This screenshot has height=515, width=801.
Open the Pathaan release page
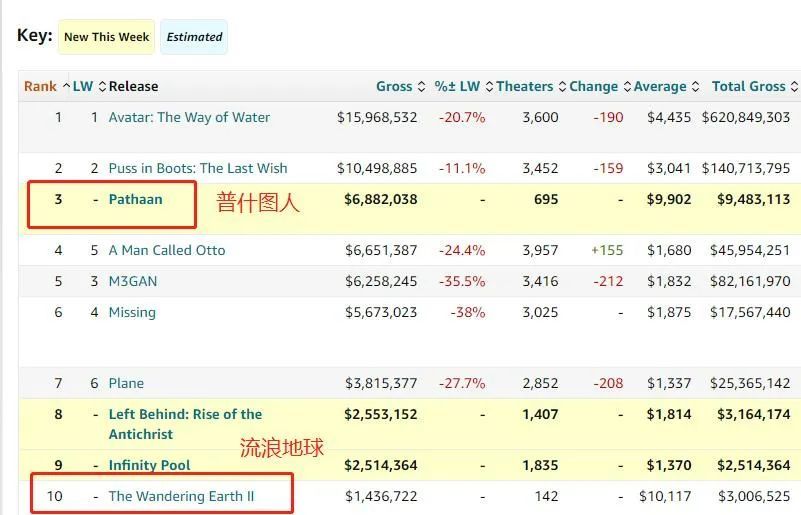(135, 199)
